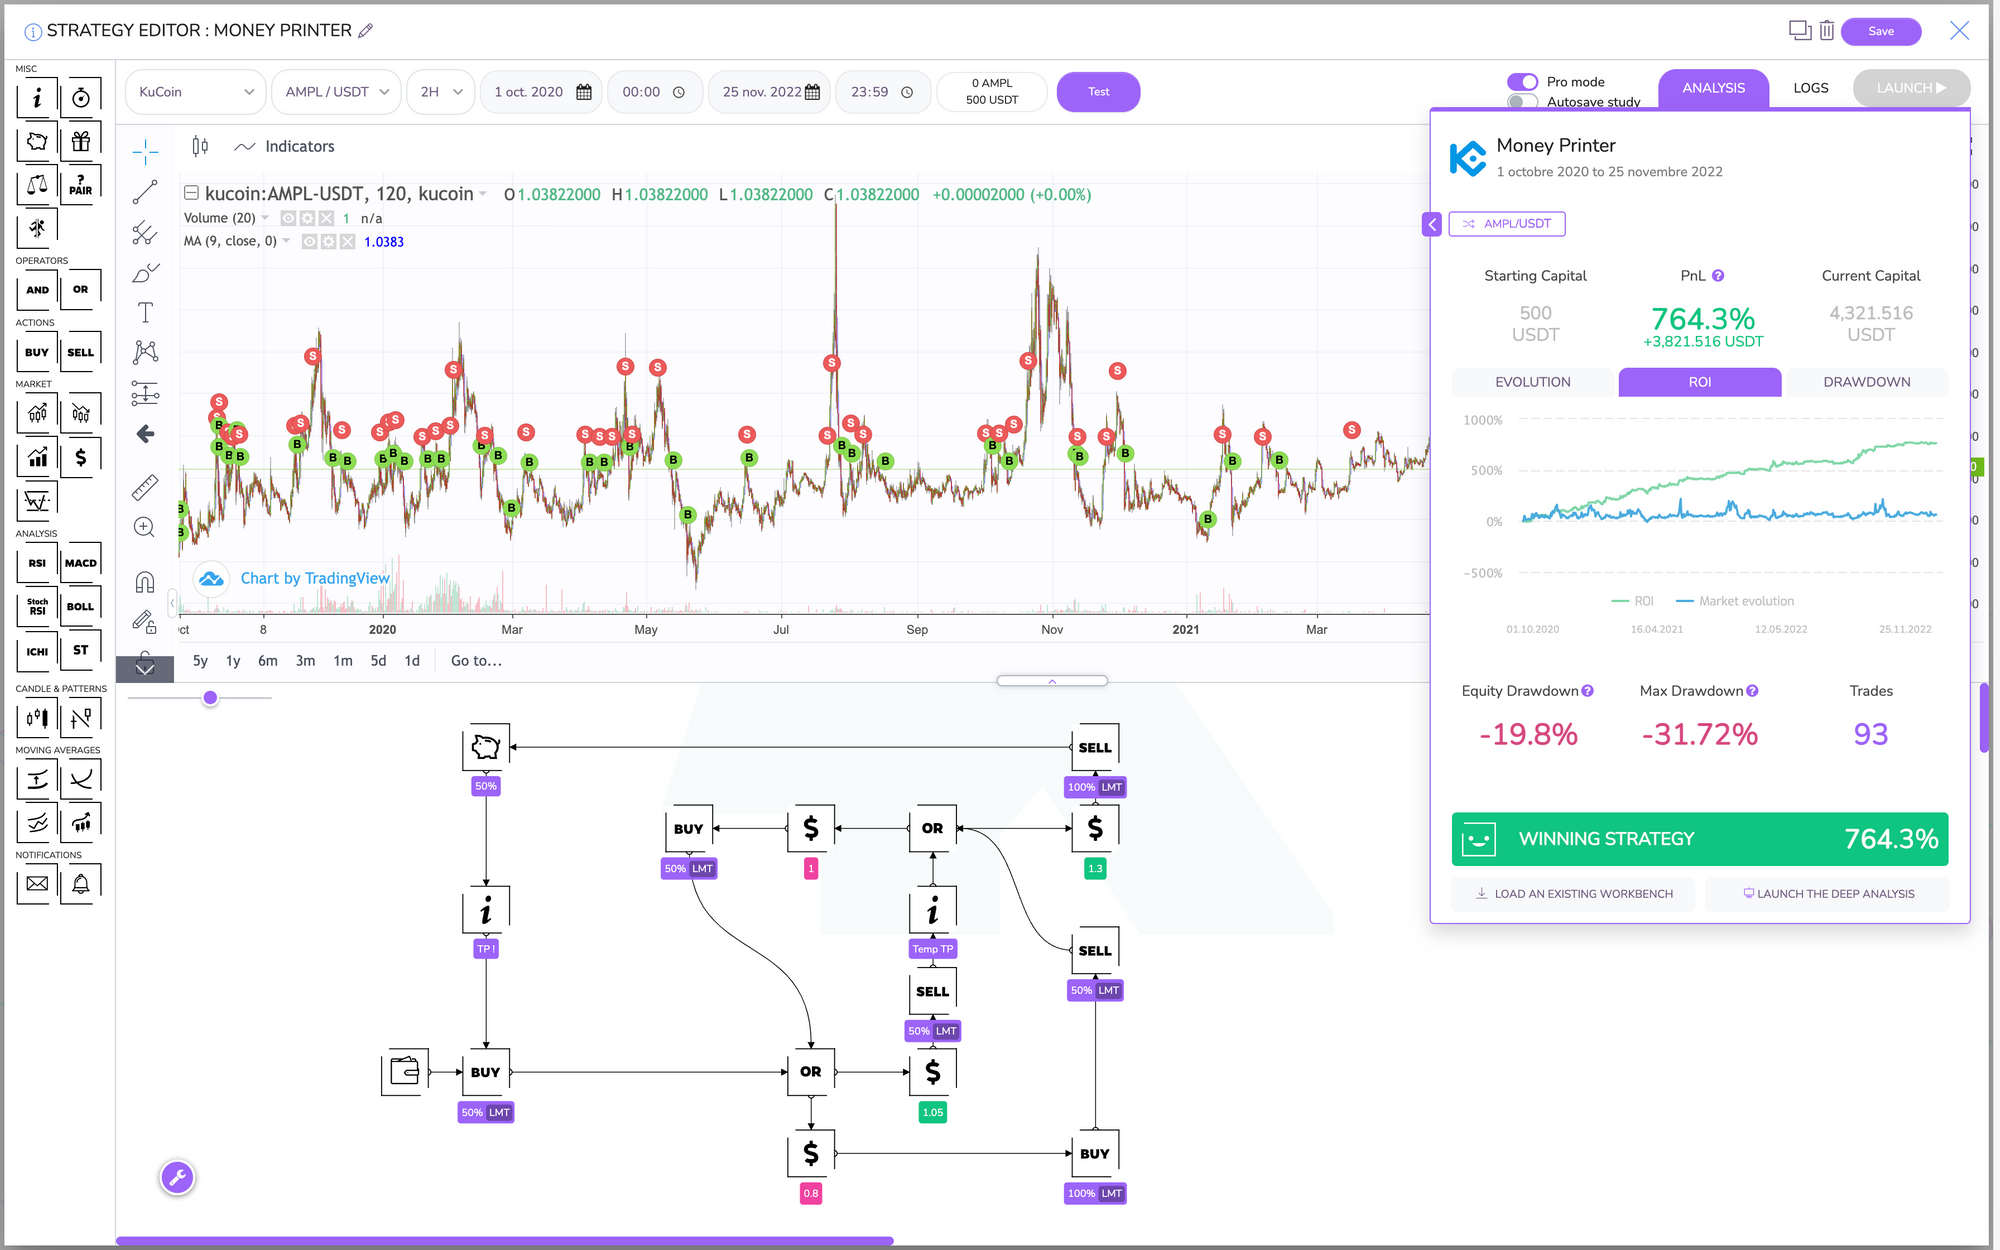Click the zoom in chart tool

coord(145,527)
